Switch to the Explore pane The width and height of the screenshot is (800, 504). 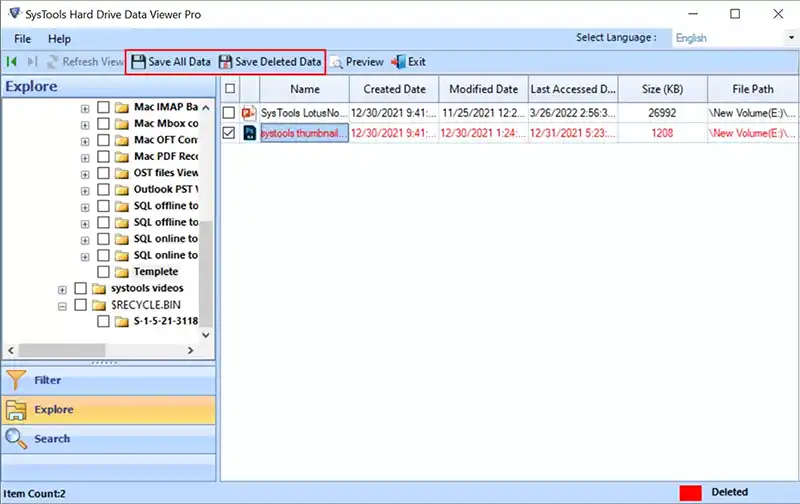click(109, 410)
